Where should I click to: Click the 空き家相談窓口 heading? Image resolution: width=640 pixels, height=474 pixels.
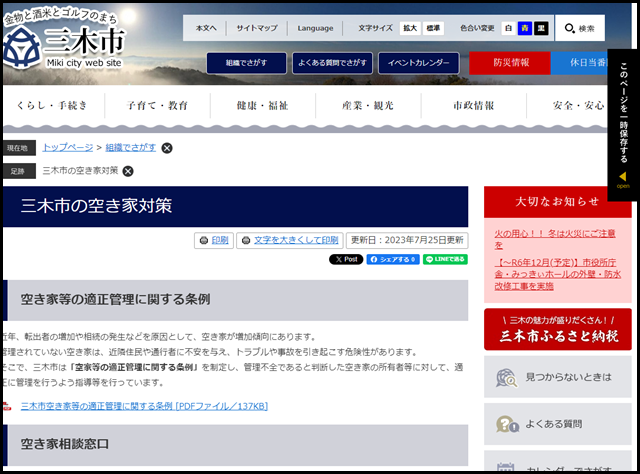click(65, 444)
